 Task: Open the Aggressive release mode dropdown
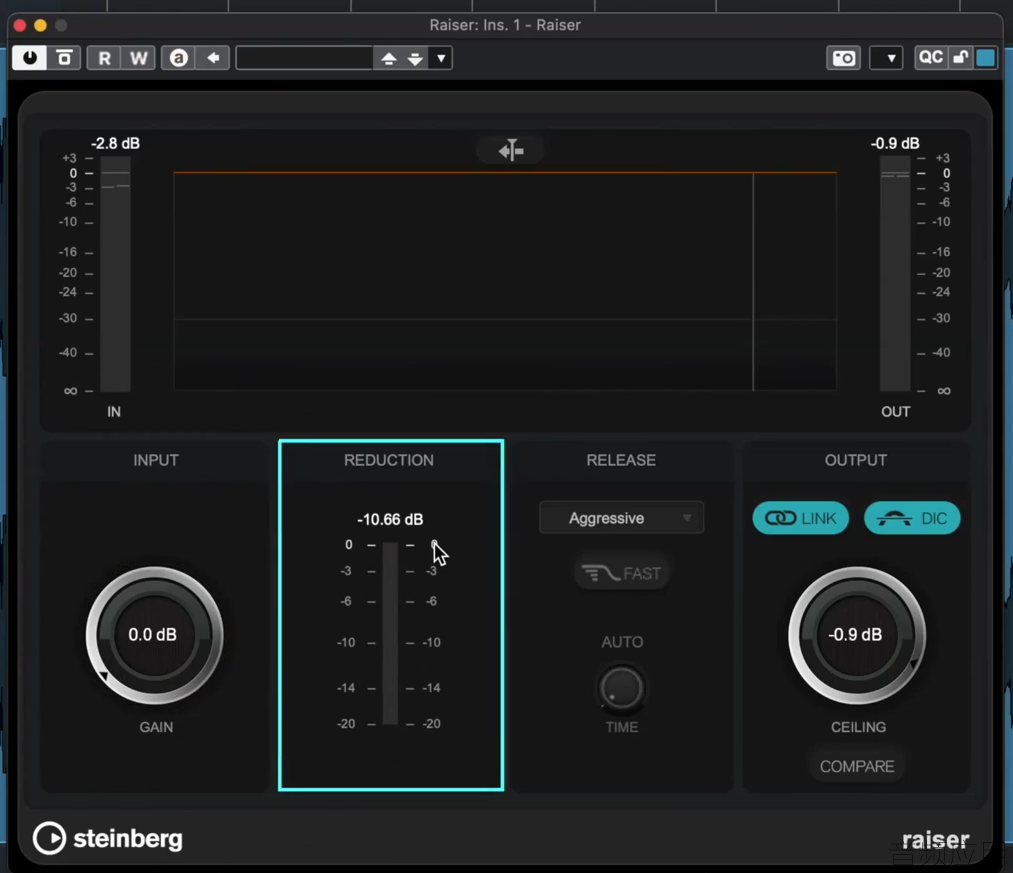(x=621, y=518)
